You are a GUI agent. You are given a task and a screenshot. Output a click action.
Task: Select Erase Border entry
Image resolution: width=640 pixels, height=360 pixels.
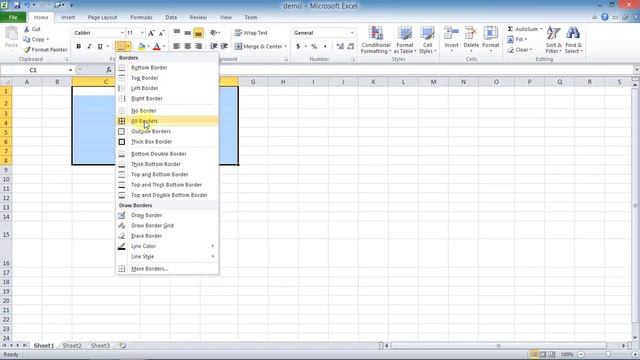coord(167,236)
